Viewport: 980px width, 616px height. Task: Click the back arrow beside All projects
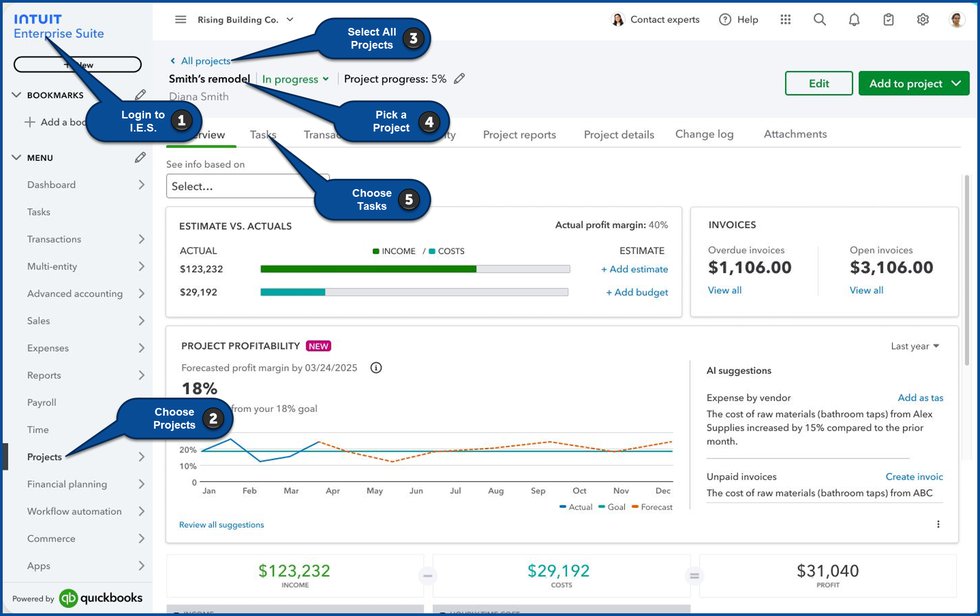tap(172, 61)
